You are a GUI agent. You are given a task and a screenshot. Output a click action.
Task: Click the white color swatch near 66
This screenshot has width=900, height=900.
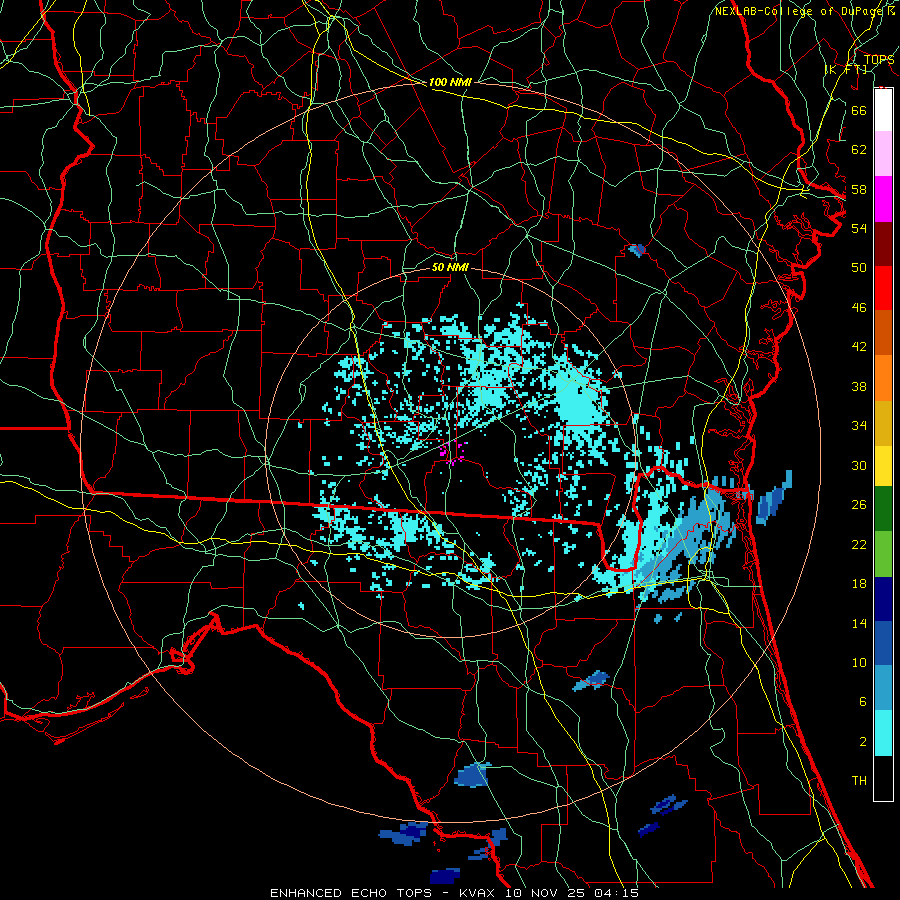[883, 110]
